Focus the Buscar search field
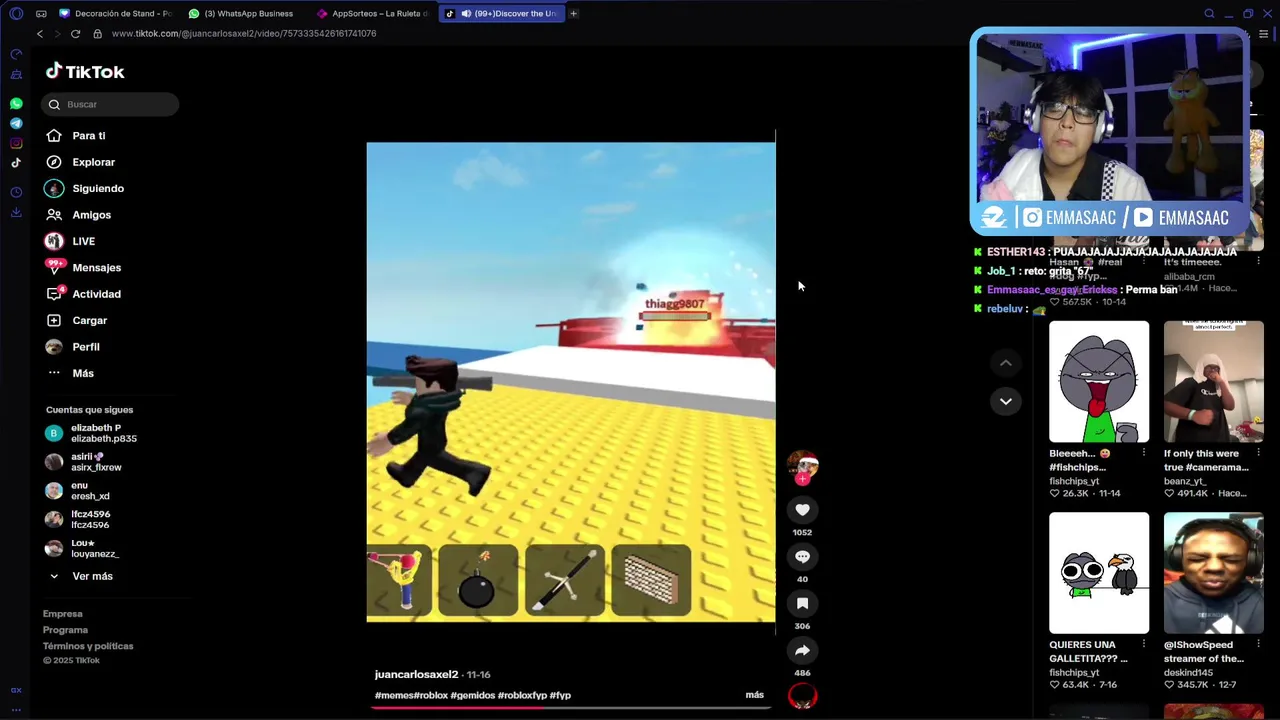 pos(111,104)
